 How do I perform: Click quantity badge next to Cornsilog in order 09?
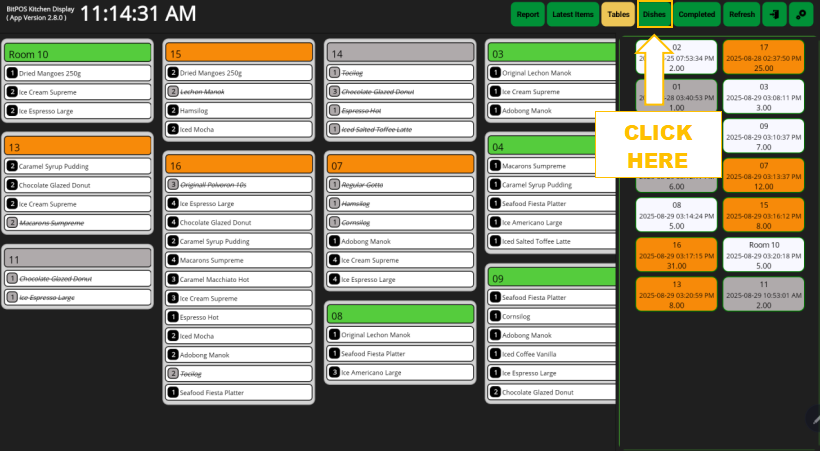495,316
